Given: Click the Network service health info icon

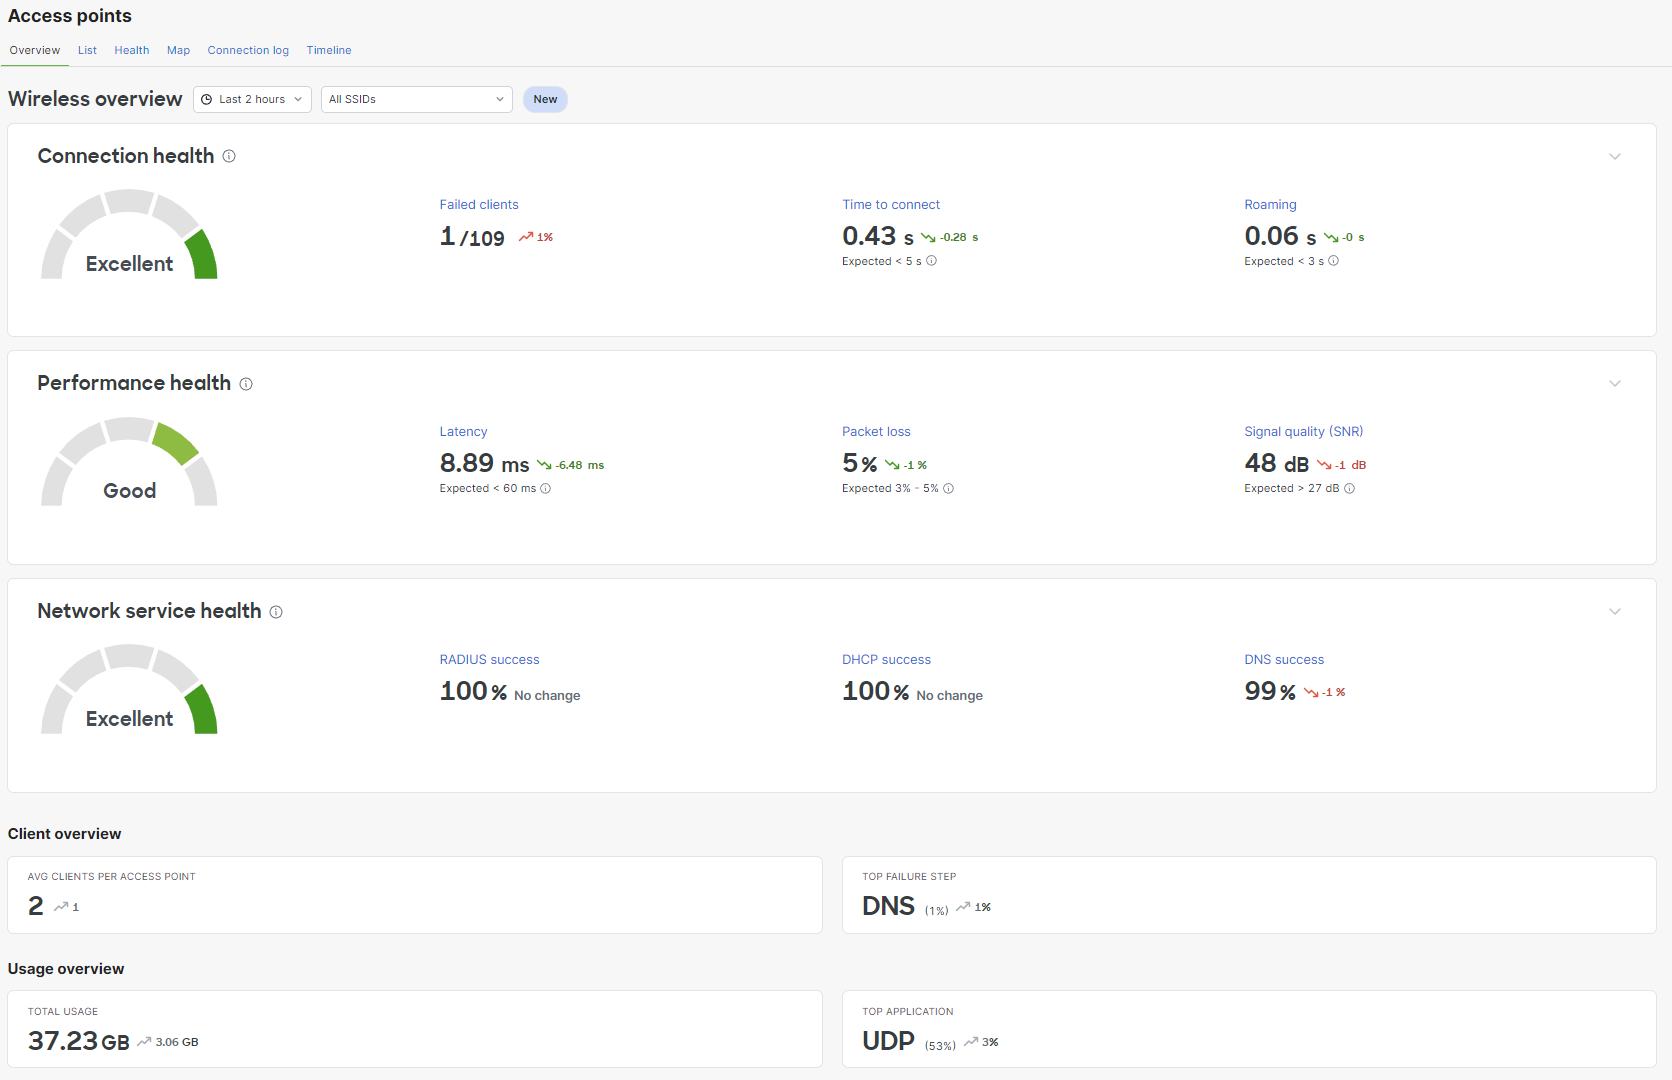Looking at the screenshot, I should [276, 611].
